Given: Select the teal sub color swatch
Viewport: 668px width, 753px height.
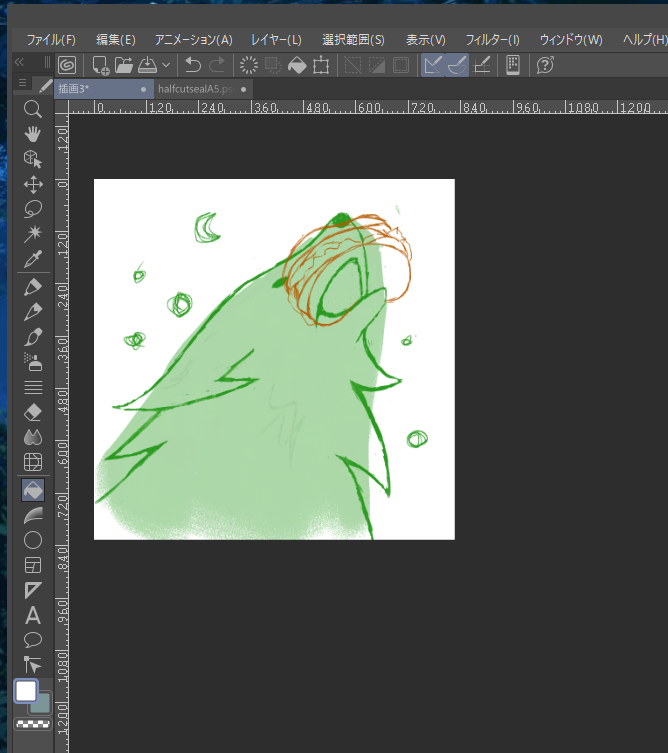Looking at the screenshot, I should pyautogui.click(x=44, y=703).
